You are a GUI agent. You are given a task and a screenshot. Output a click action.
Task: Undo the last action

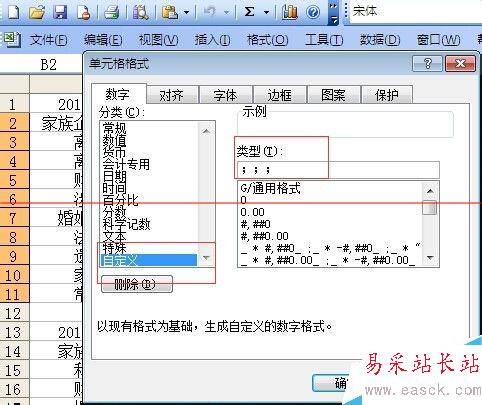(x=210, y=12)
